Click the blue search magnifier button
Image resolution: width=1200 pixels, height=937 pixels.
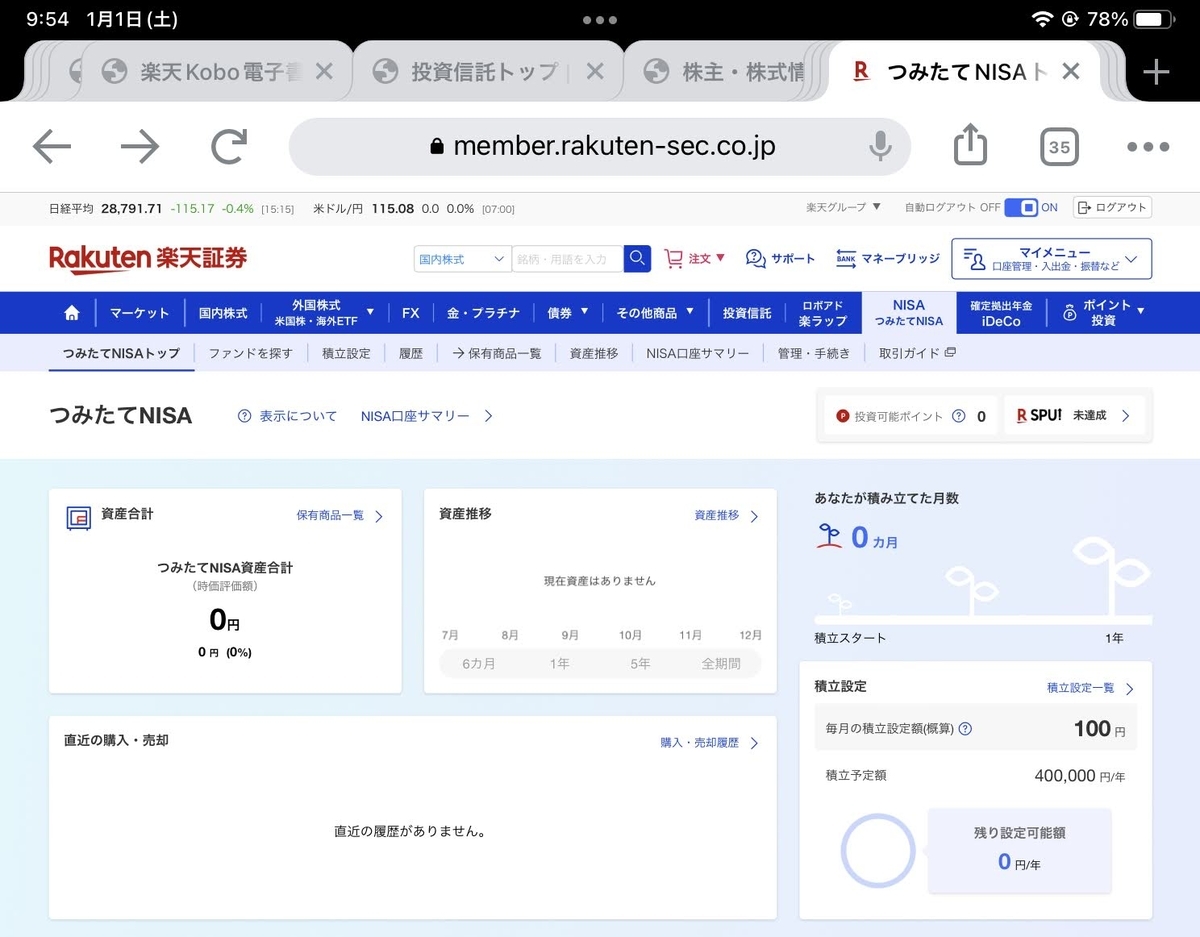click(637, 259)
